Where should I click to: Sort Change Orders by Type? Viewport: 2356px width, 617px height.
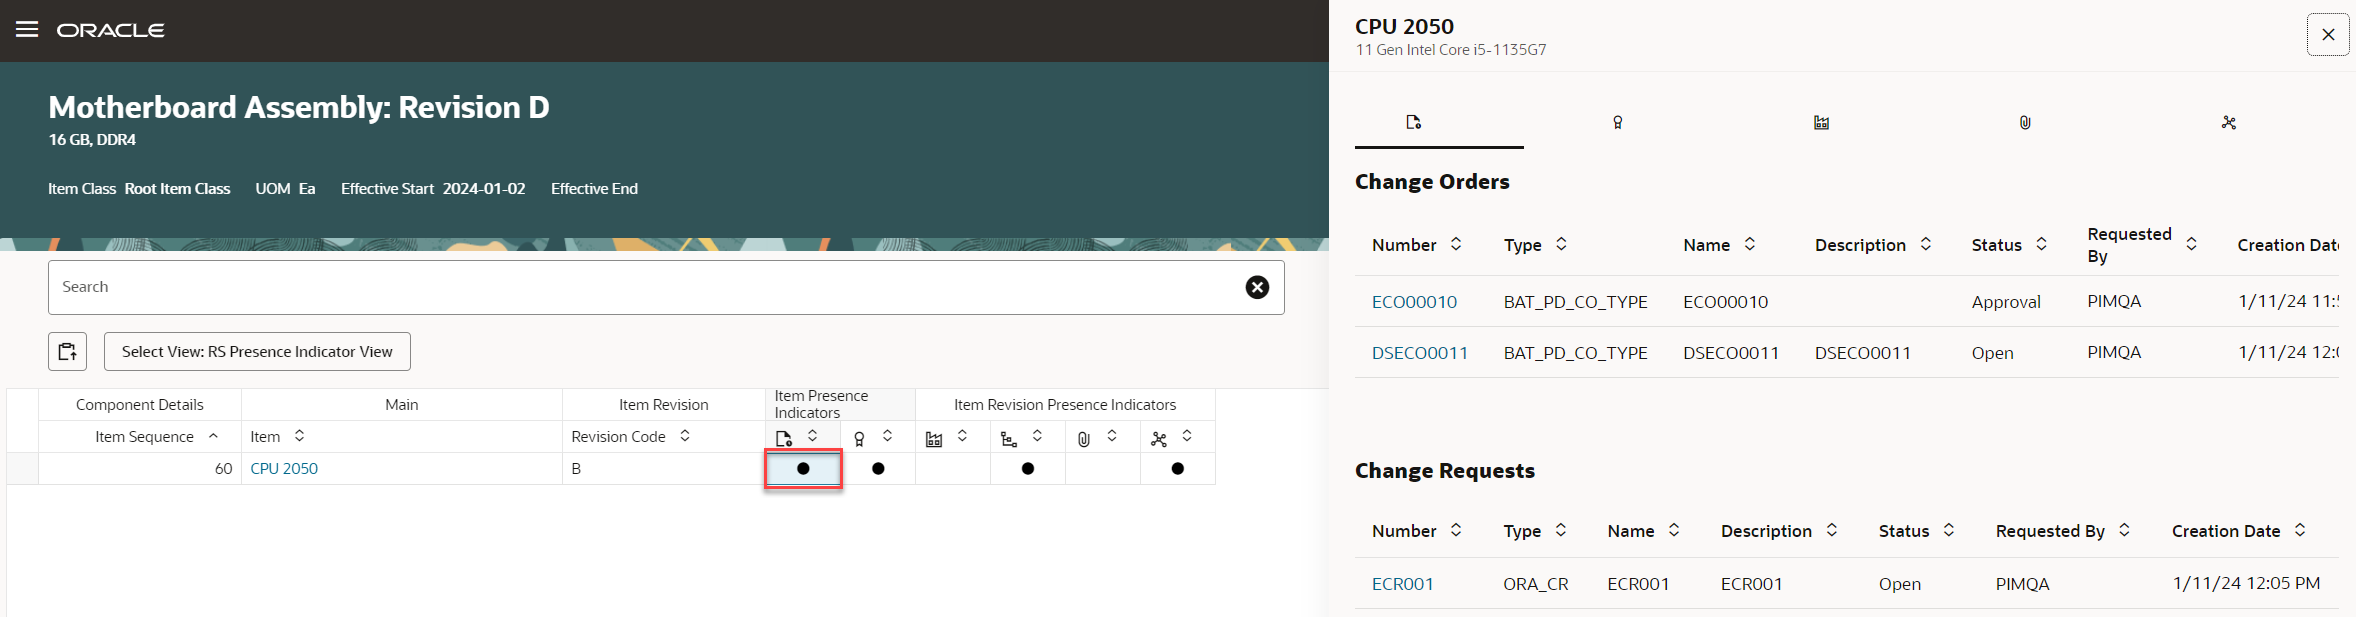pyautogui.click(x=1561, y=244)
